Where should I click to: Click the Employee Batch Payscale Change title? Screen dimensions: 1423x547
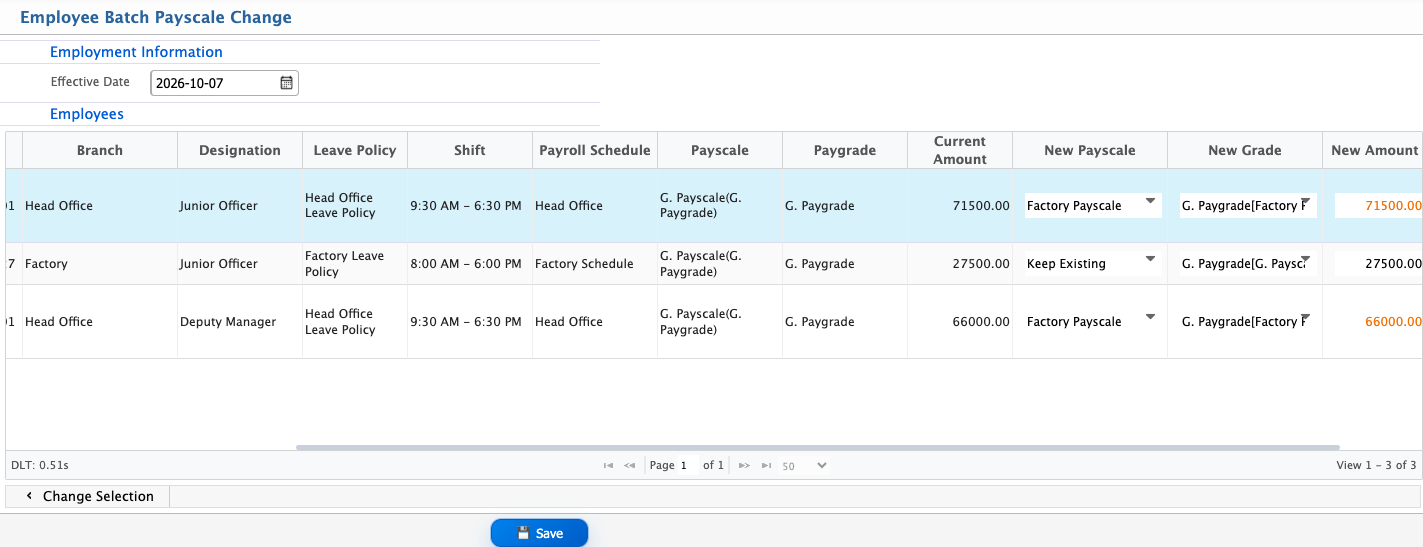click(x=156, y=18)
